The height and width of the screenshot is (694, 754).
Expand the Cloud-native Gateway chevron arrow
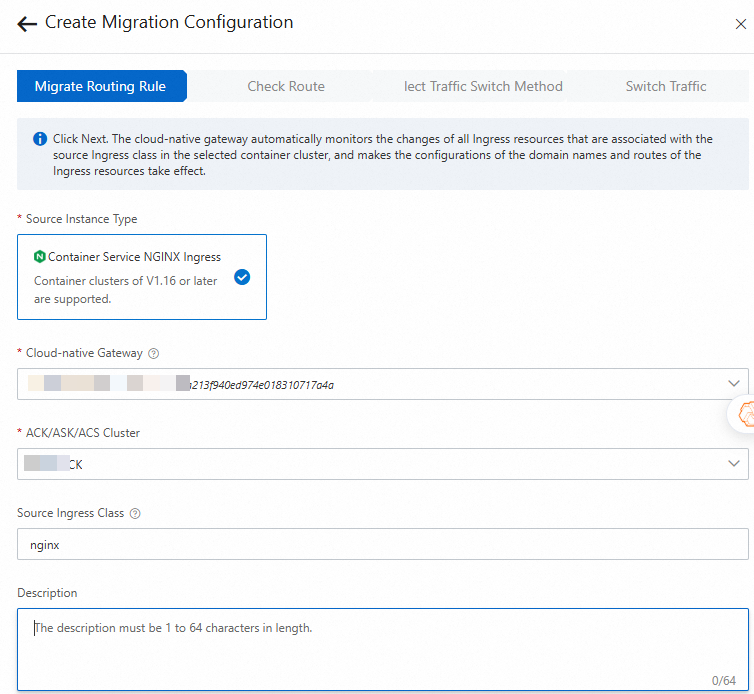733,384
